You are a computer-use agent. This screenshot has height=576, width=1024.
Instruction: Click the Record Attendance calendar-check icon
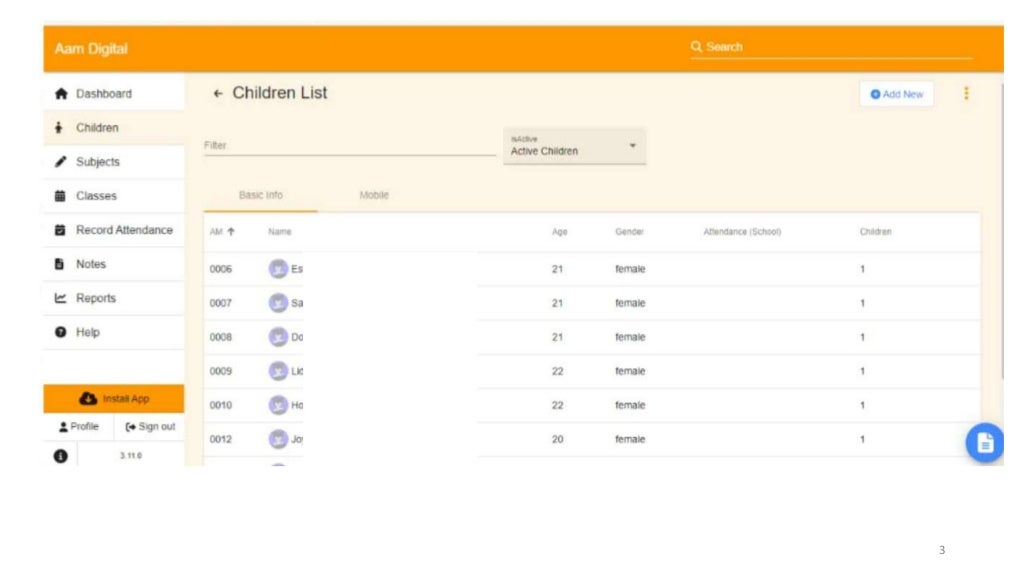click(x=60, y=230)
